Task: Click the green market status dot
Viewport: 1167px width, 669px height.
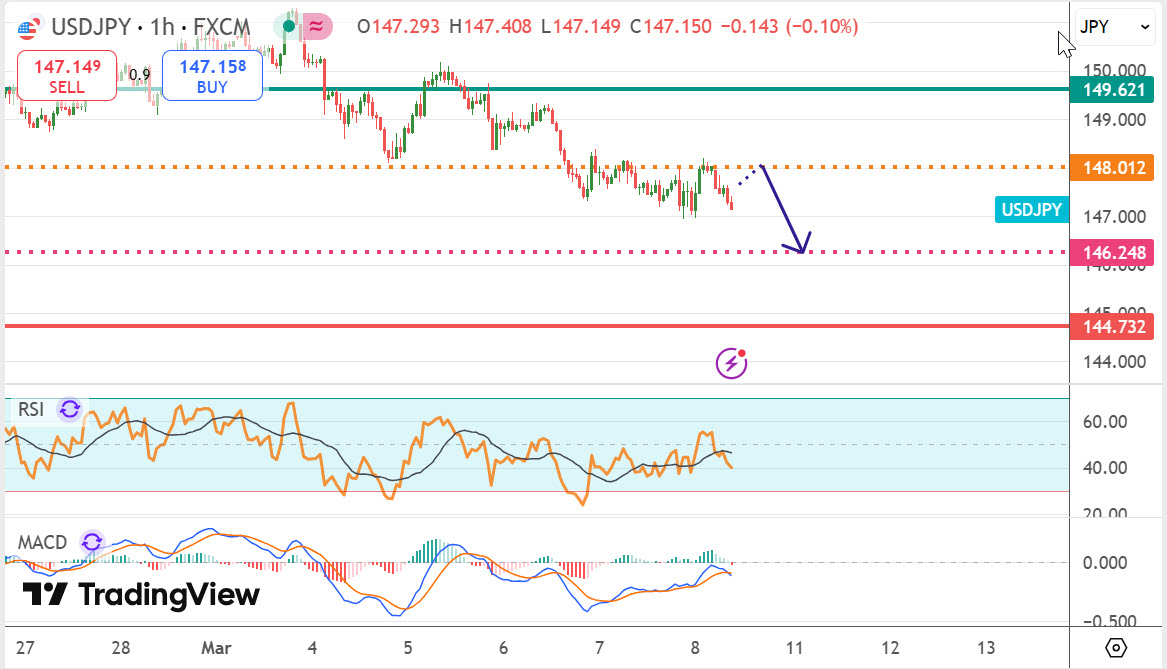Action: [287, 27]
